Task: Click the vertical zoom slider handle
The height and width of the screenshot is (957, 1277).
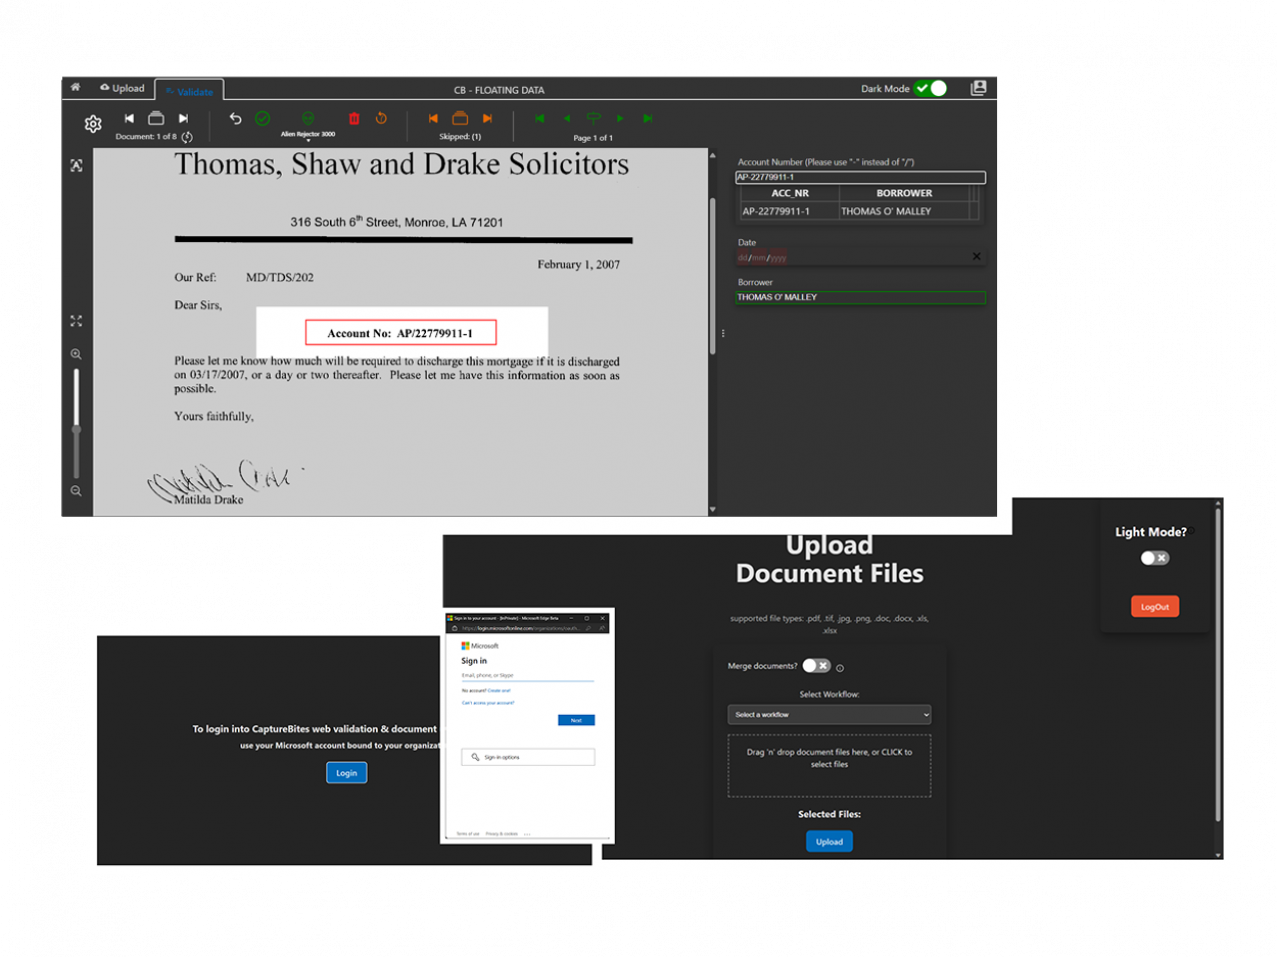Action: pos(76,429)
